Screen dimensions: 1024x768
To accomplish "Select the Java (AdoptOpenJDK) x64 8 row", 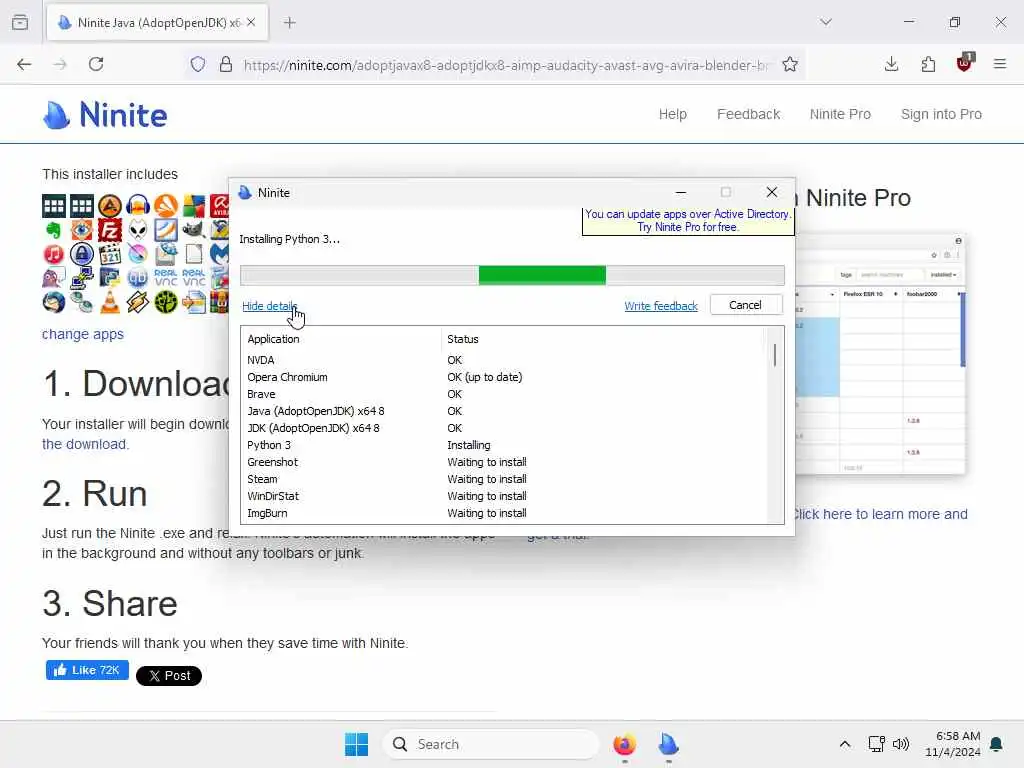I will click(503, 411).
